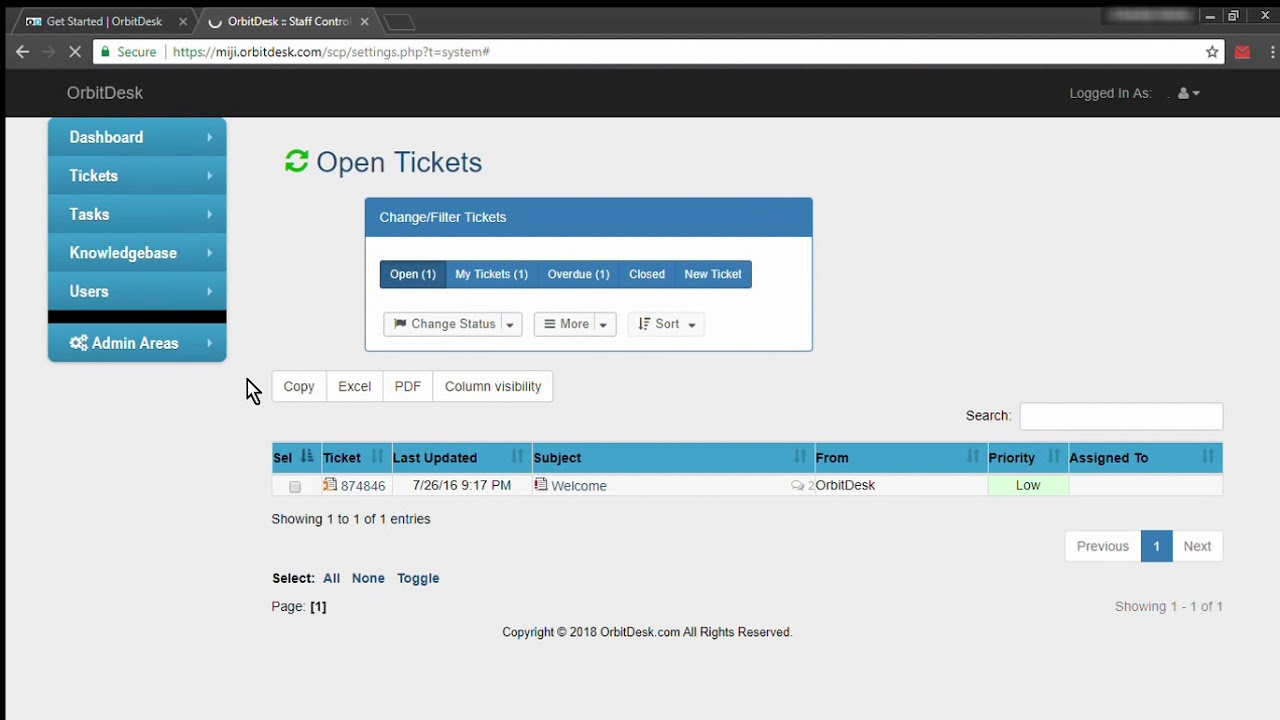The height and width of the screenshot is (720, 1280).
Task: Switch to Get Started OrbitDesk browser tab
Action: 104,21
